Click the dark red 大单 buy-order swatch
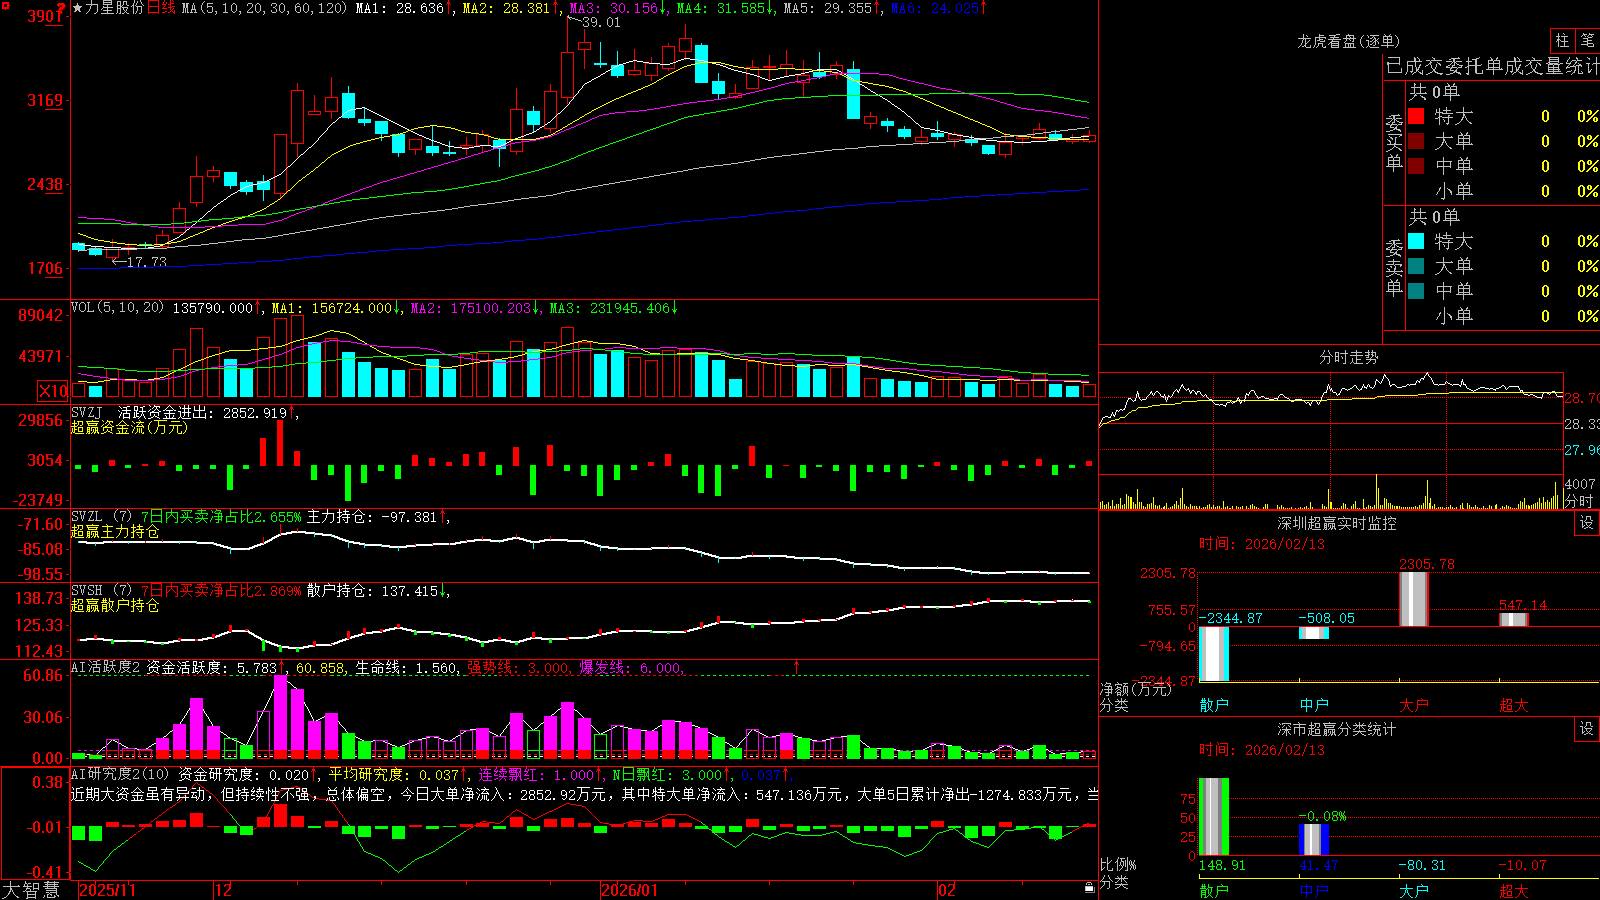Screen dimensions: 1600x900 tap(1416, 141)
